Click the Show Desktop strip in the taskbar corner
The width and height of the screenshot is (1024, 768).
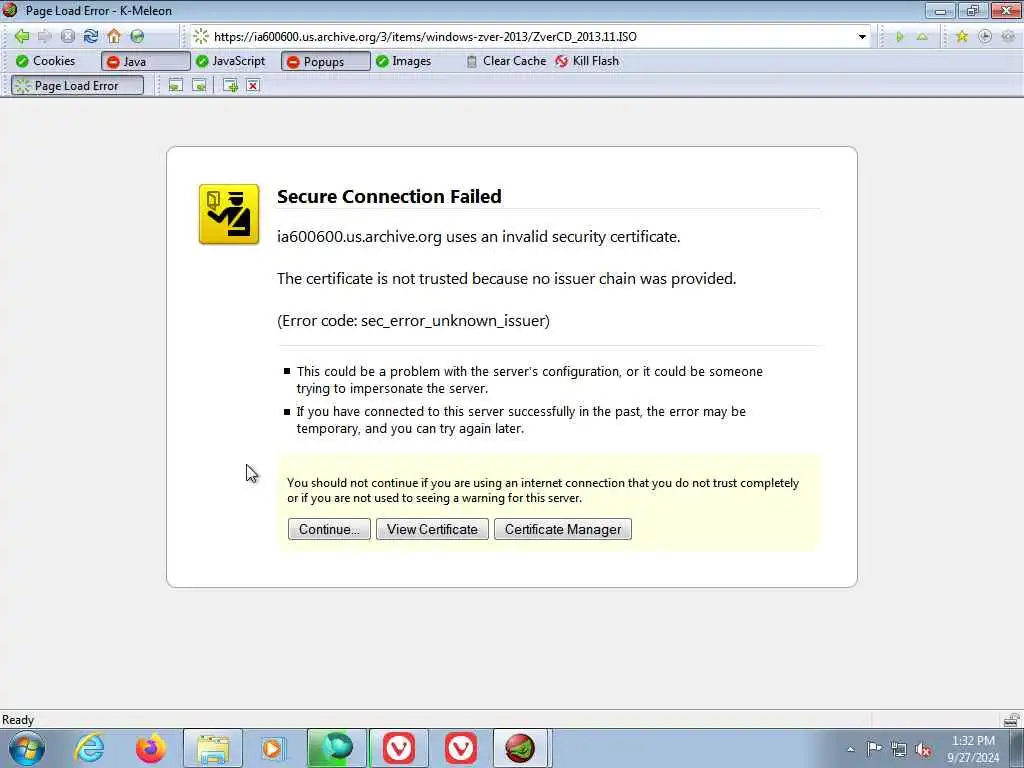1017,748
